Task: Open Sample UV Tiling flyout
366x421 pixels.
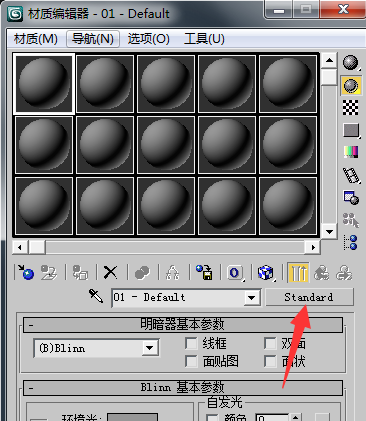Action: (x=351, y=130)
